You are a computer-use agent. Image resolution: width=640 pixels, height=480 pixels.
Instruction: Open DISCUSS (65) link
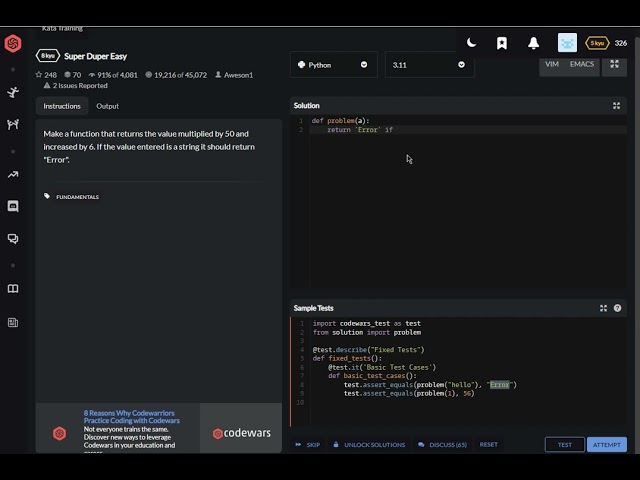[443, 444]
